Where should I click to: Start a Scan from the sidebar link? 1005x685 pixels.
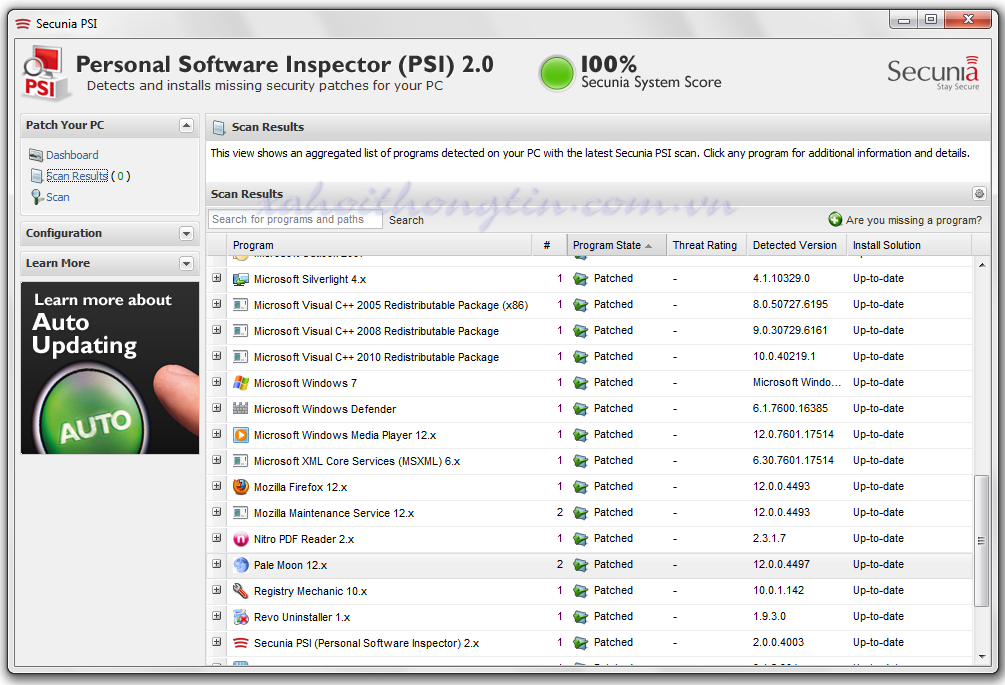[58, 197]
